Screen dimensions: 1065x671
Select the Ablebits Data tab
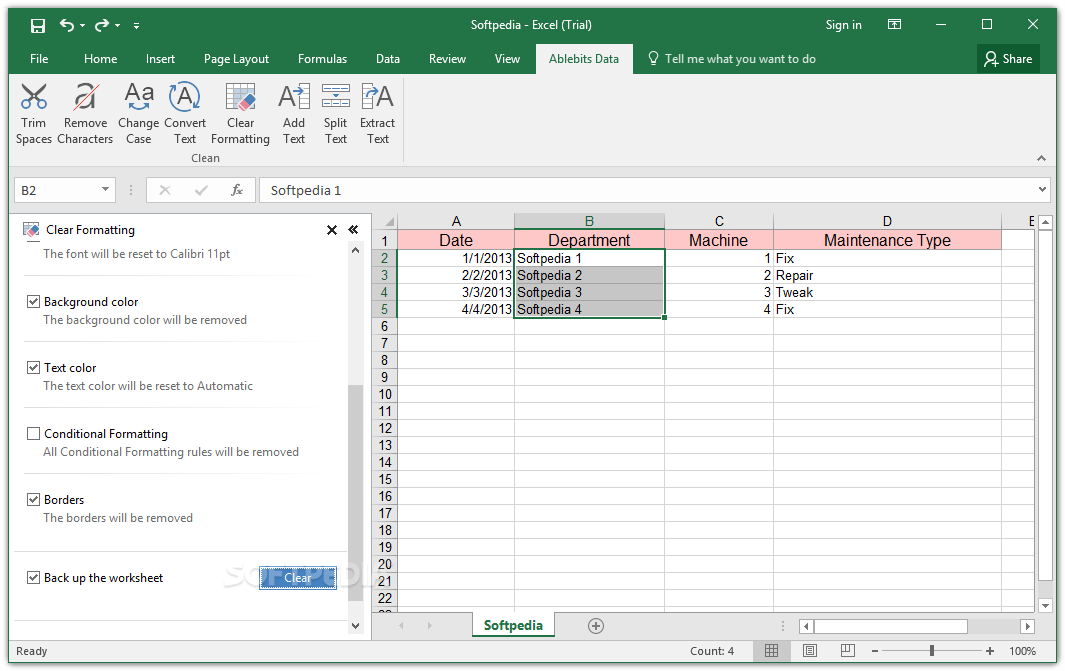pos(584,59)
